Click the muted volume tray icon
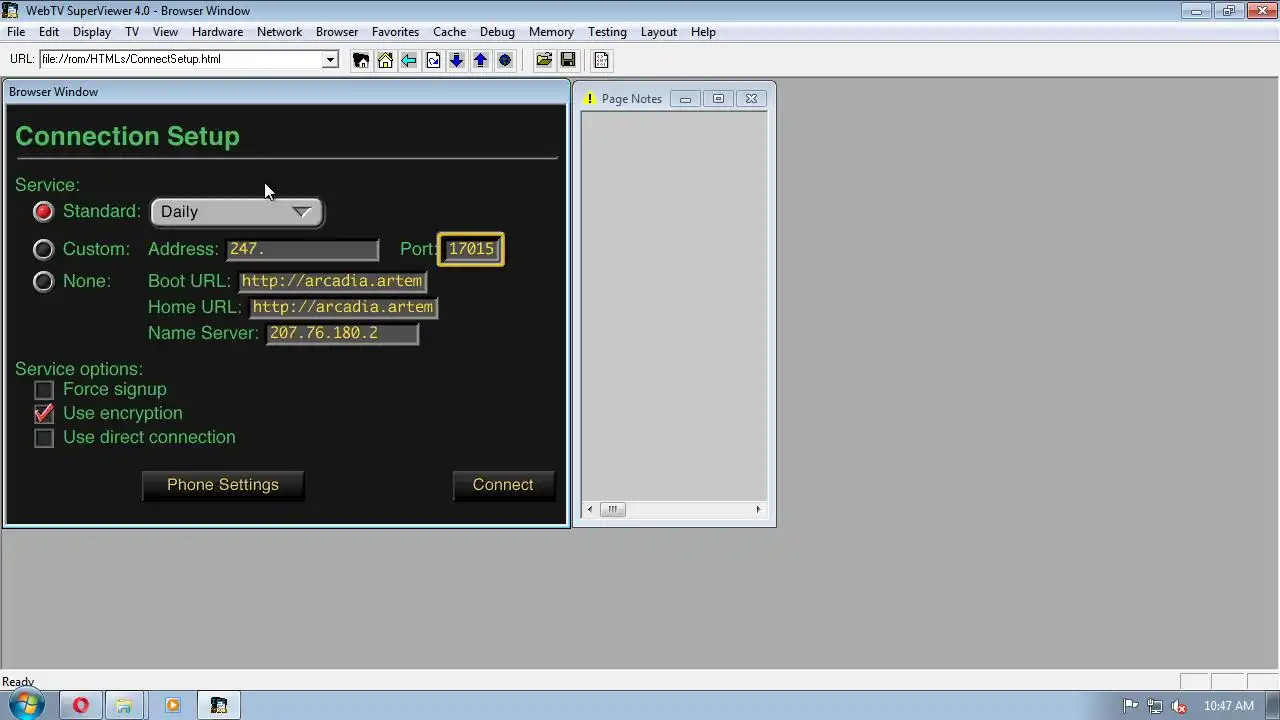The width and height of the screenshot is (1280, 720). (x=1179, y=706)
